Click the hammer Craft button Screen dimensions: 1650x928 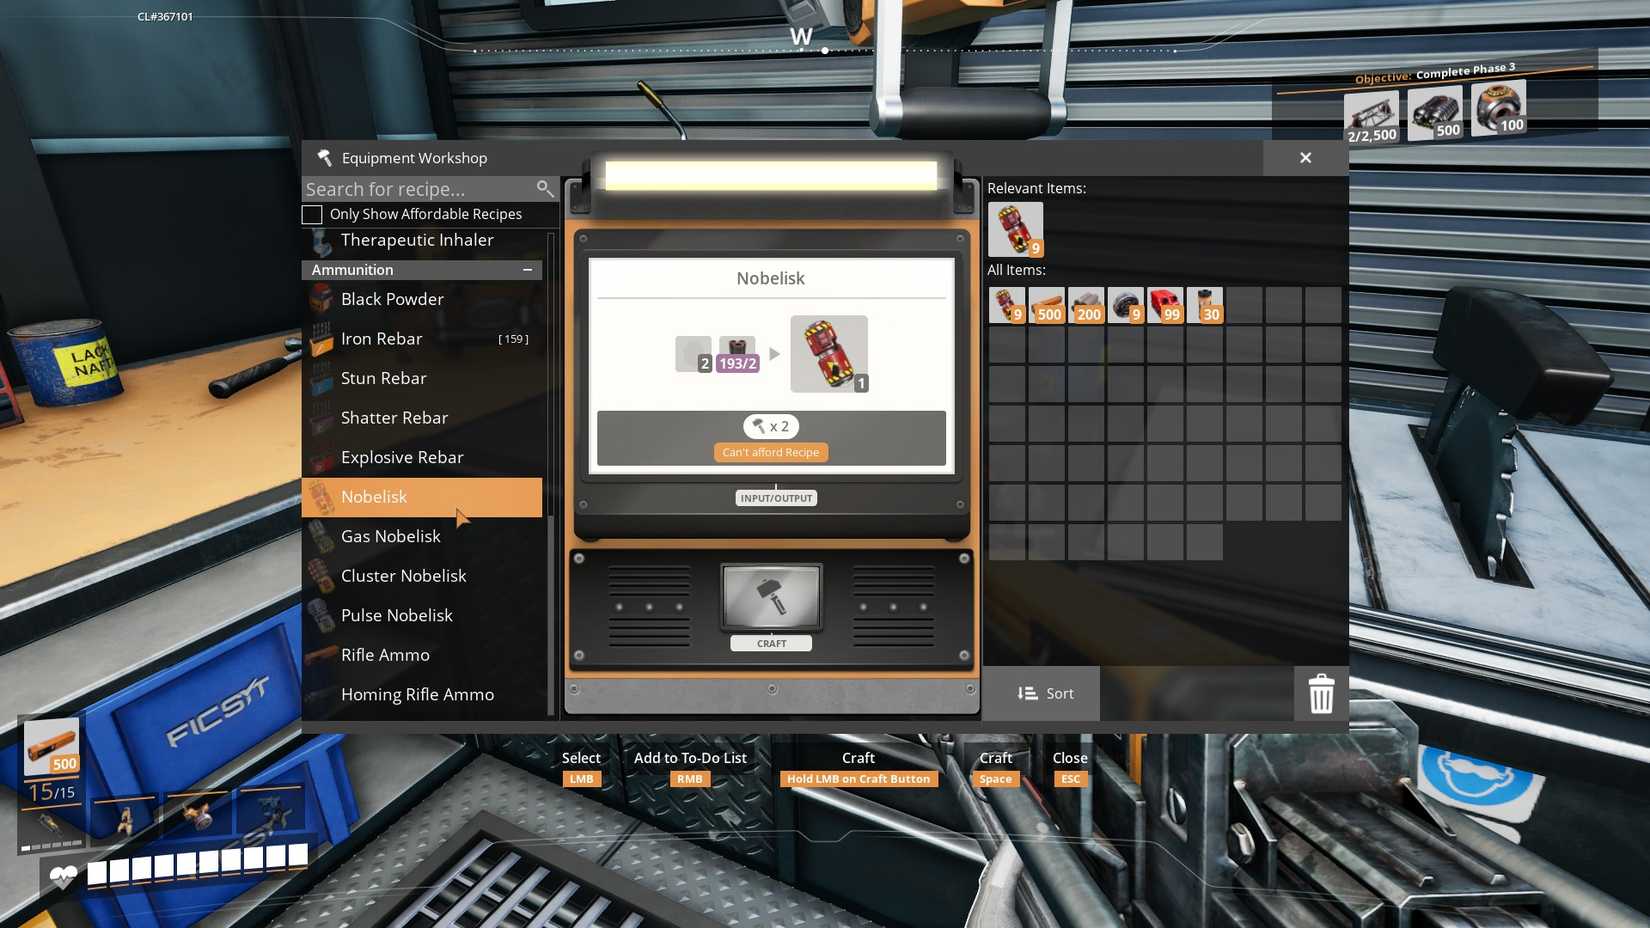[771, 598]
